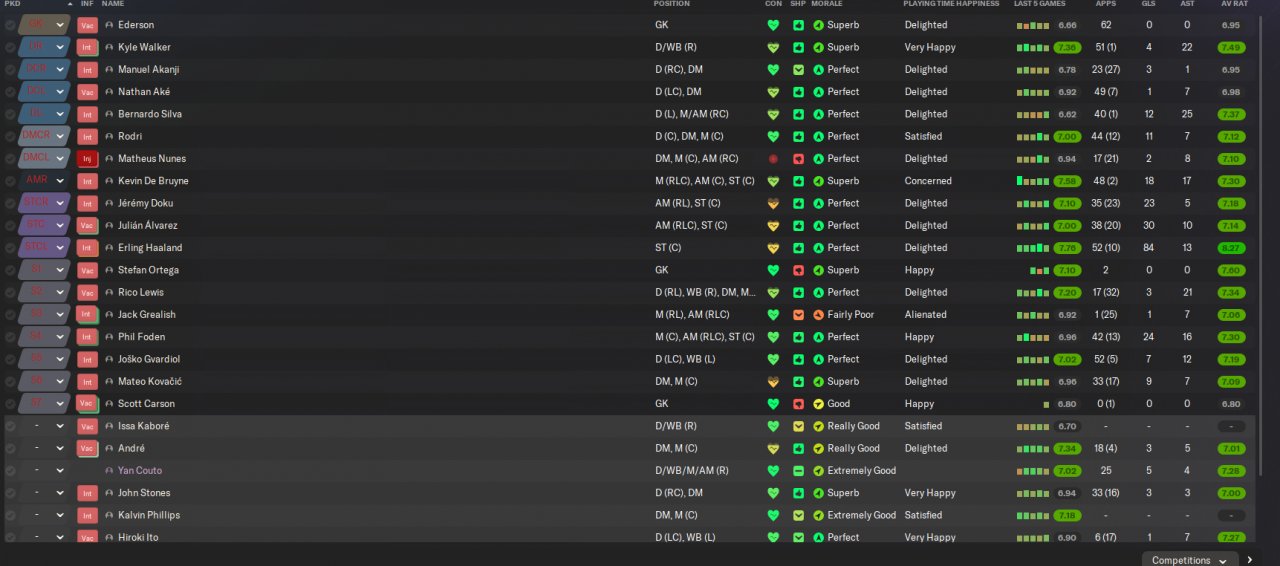Toggle the pick checkmark for André
1280x566 pixels.
click(10, 448)
